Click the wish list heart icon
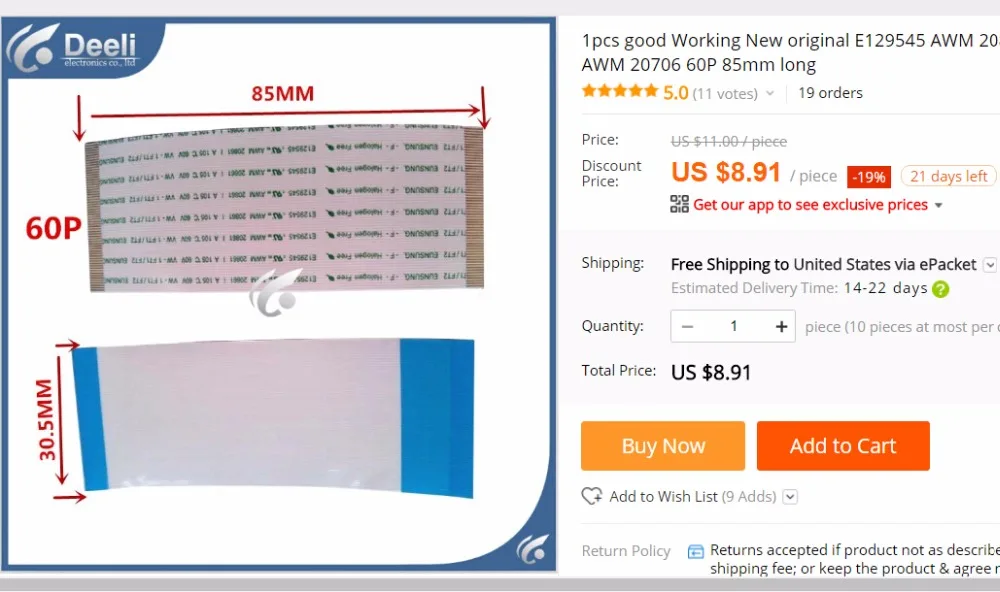 click(x=592, y=496)
